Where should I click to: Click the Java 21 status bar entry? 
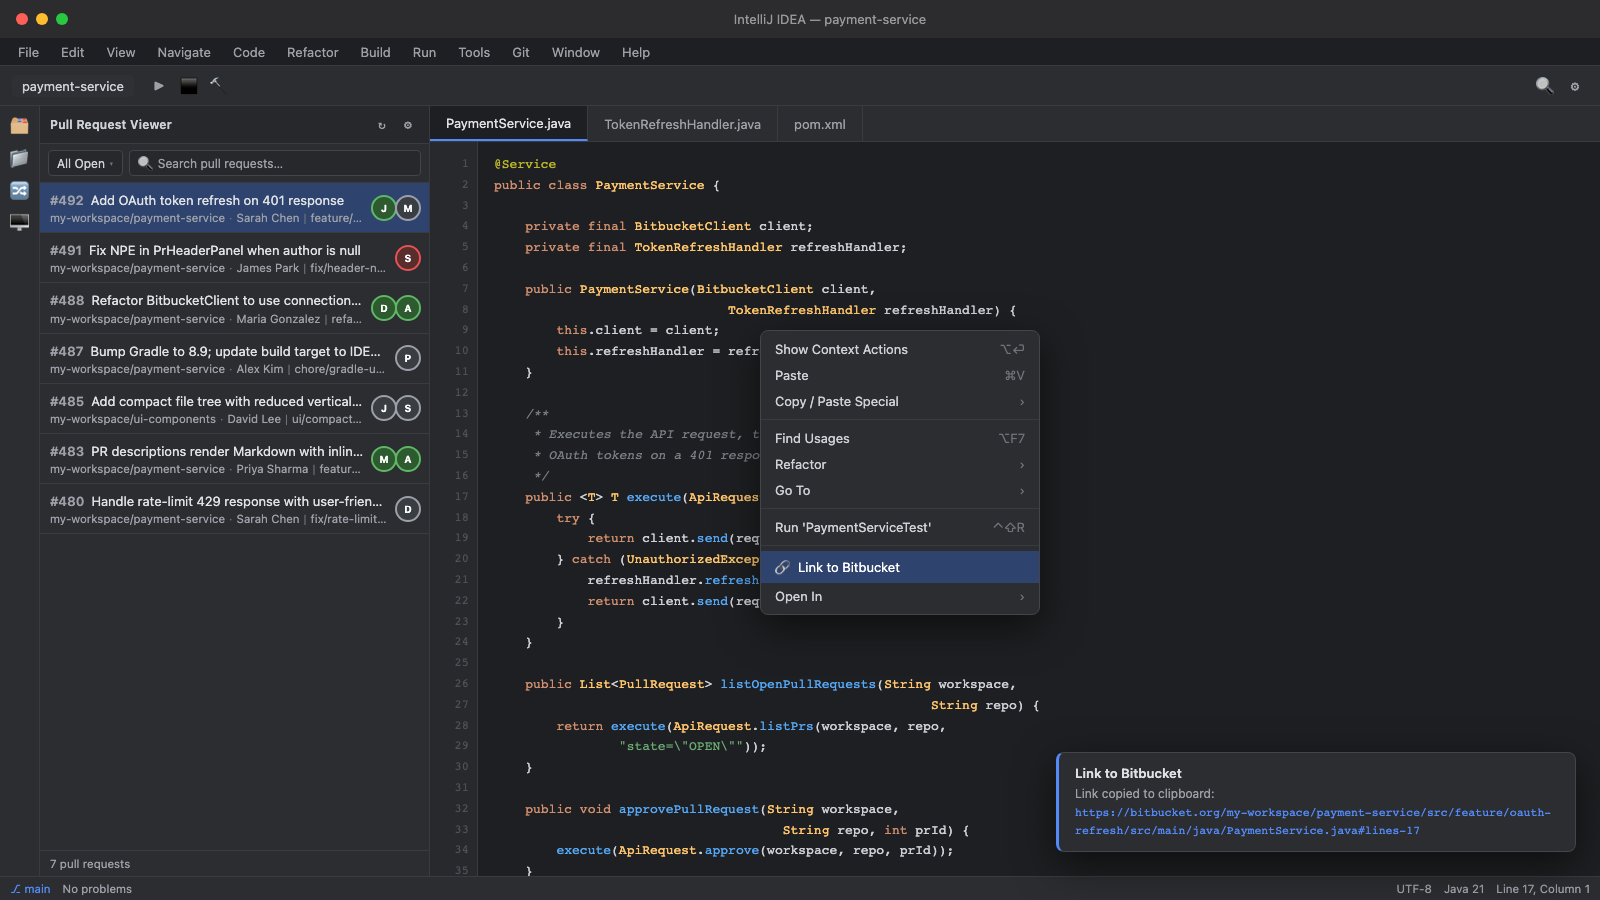click(x=1464, y=889)
